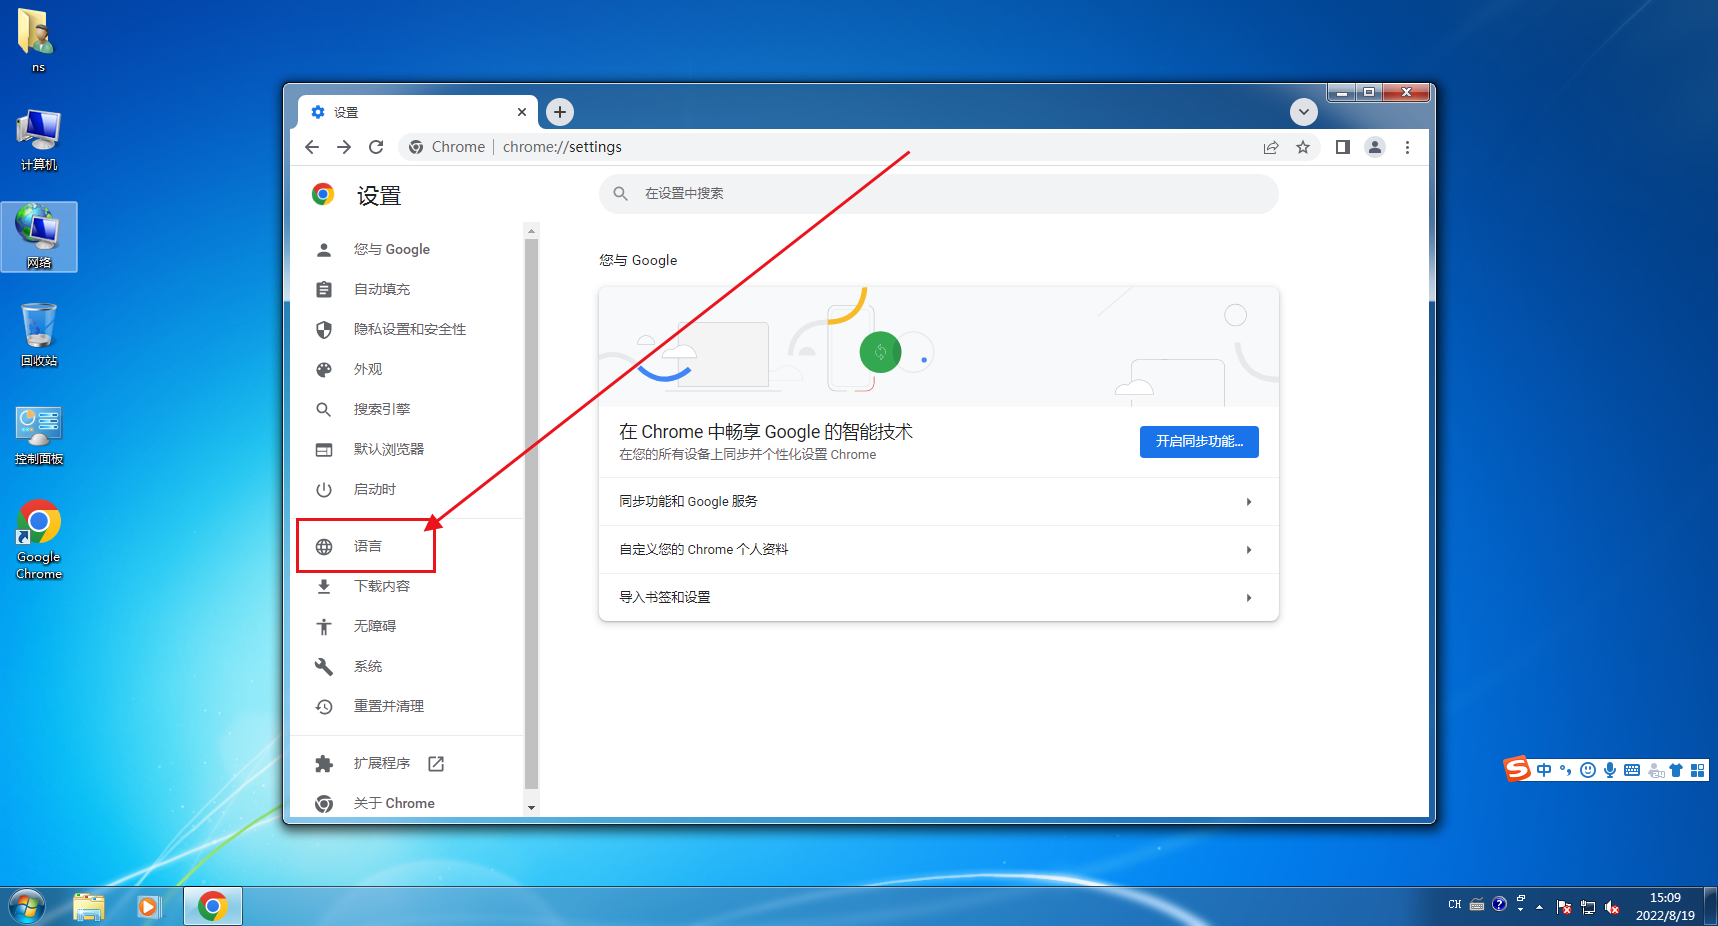Open Chrome's three-dot menu
Image resolution: width=1718 pixels, height=926 pixels.
click(x=1407, y=147)
